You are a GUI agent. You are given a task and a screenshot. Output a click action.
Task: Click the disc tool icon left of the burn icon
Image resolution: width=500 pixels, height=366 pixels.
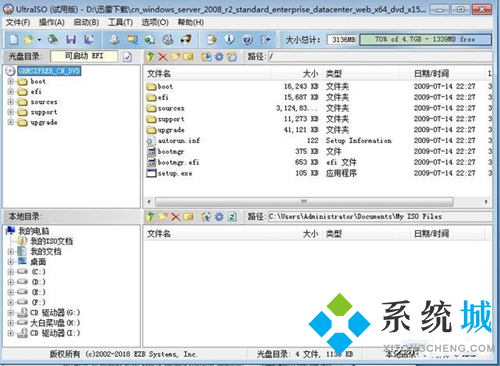(168, 40)
